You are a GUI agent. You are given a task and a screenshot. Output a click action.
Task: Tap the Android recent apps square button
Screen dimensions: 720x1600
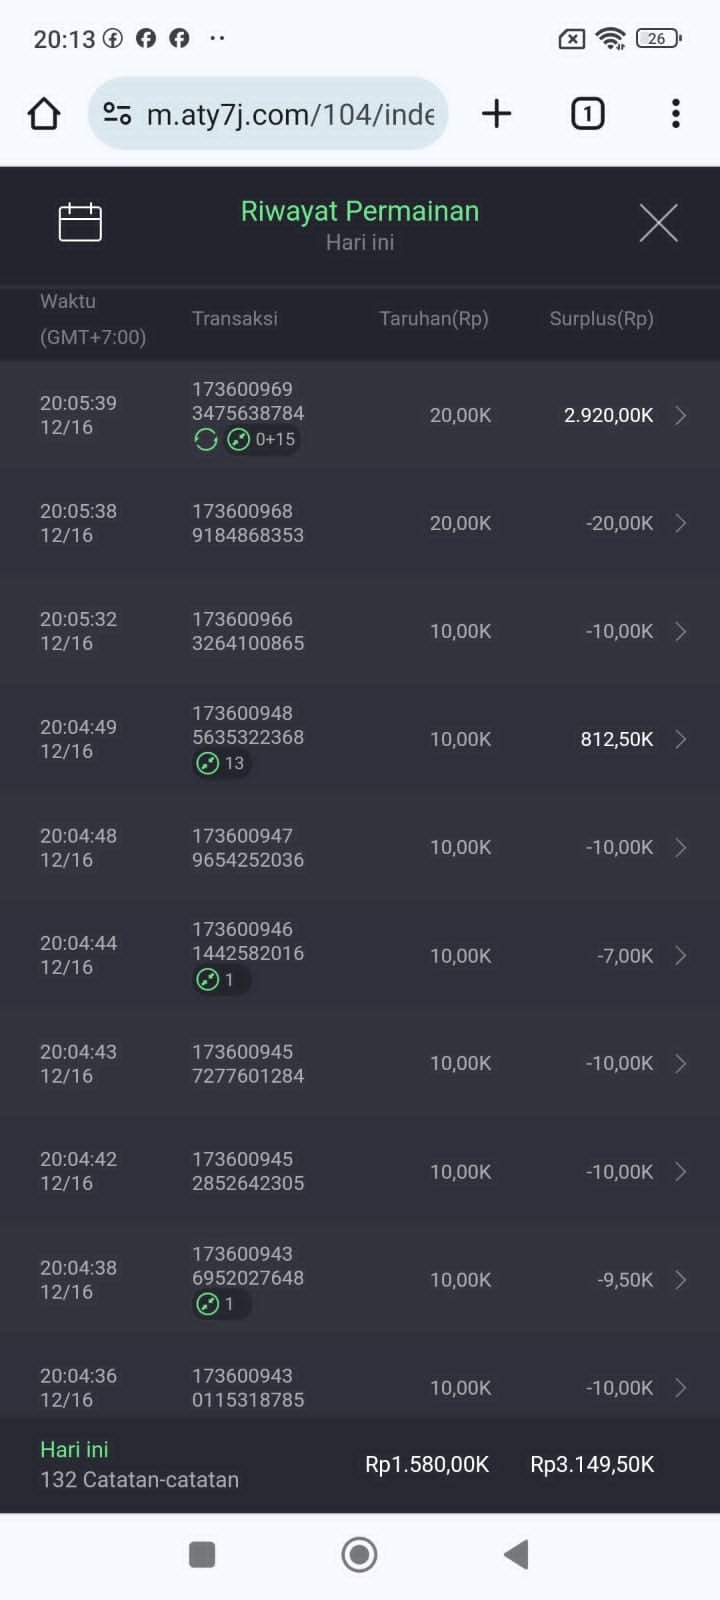point(202,1554)
